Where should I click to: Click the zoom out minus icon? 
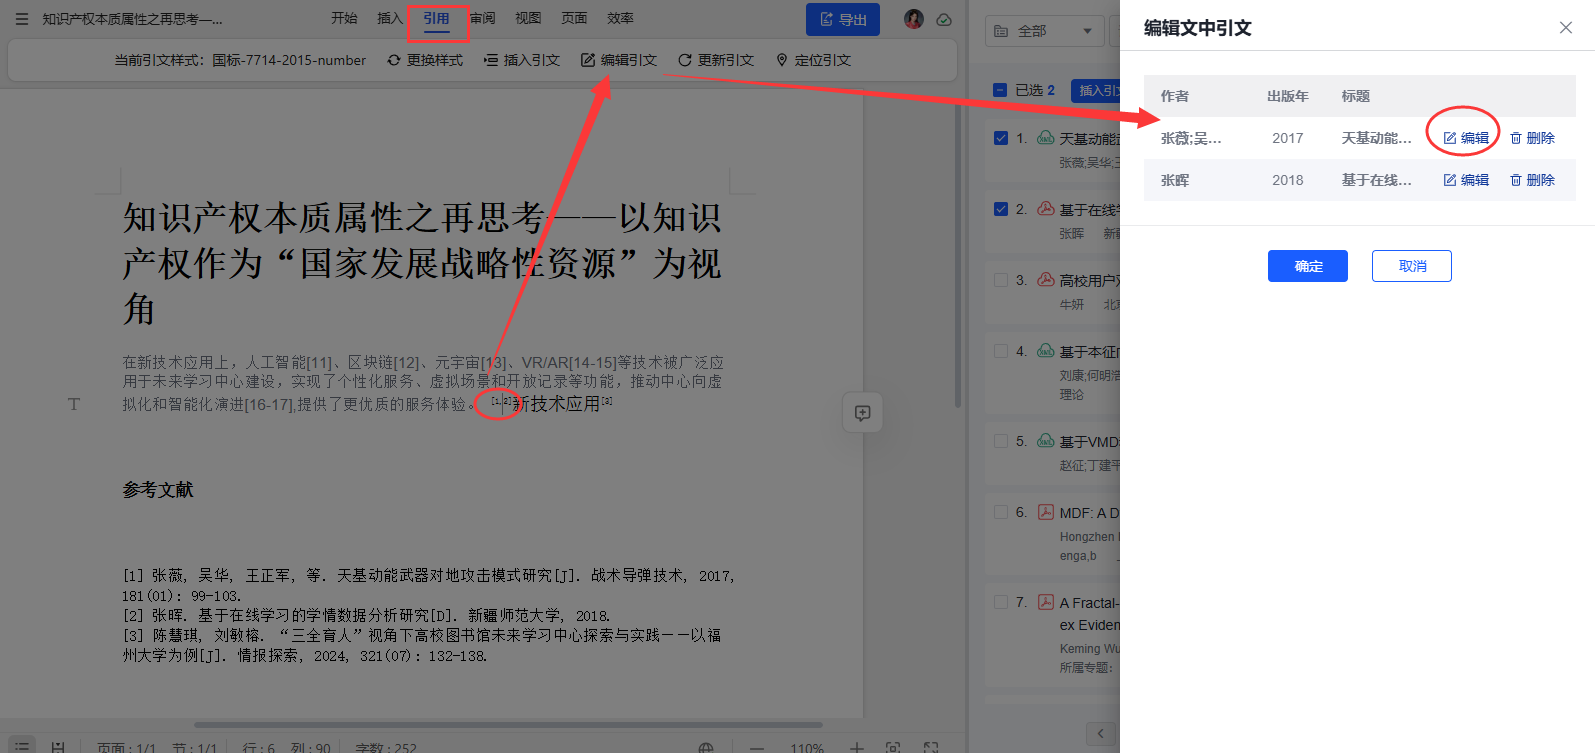tap(757, 747)
